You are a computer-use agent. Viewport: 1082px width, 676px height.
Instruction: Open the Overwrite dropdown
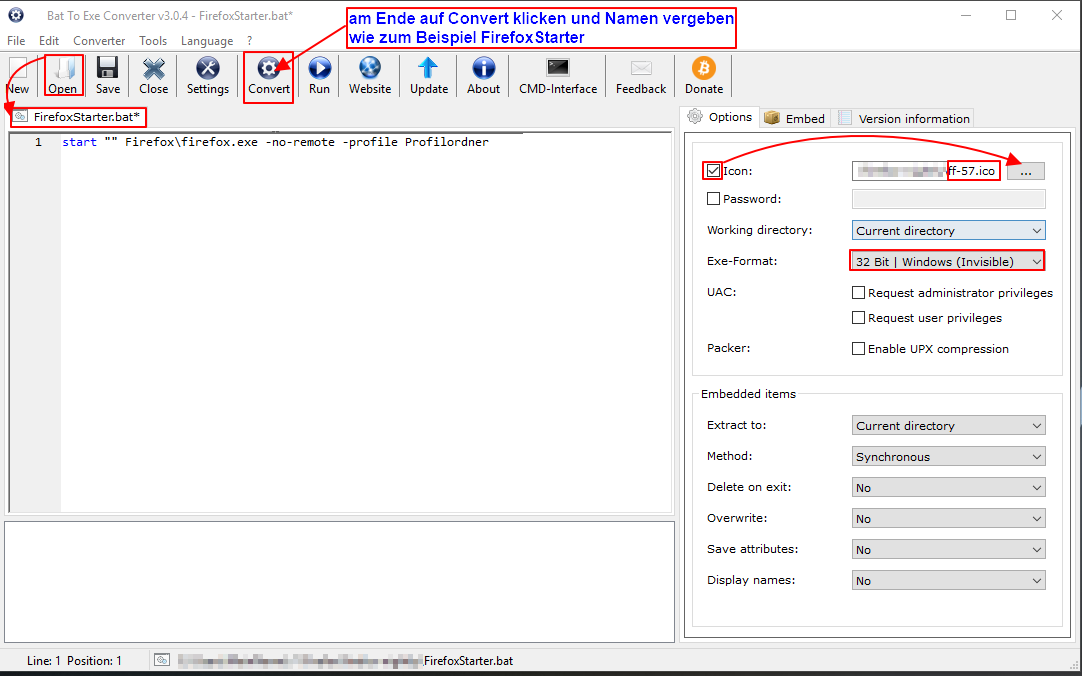tap(948, 519)
